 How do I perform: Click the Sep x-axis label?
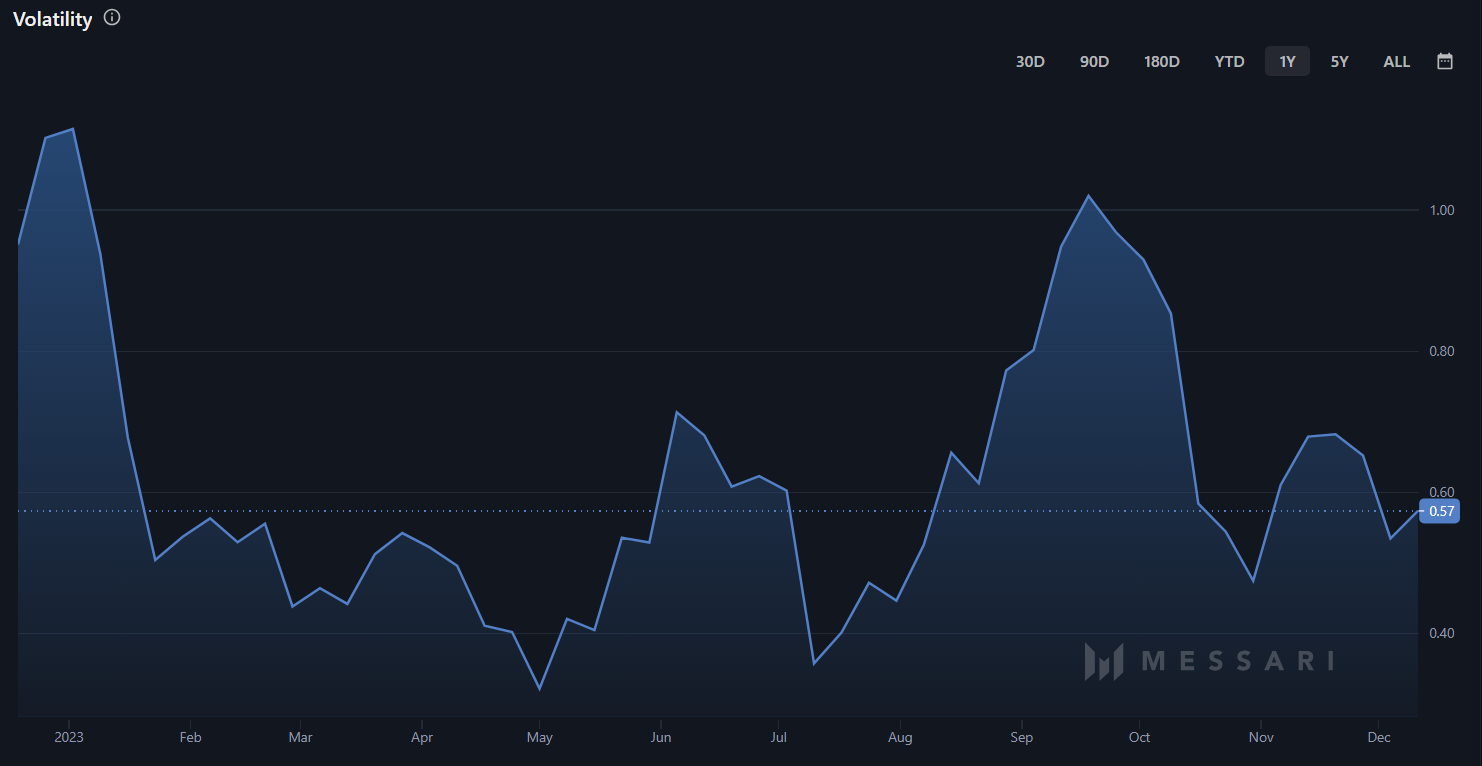1021,737
